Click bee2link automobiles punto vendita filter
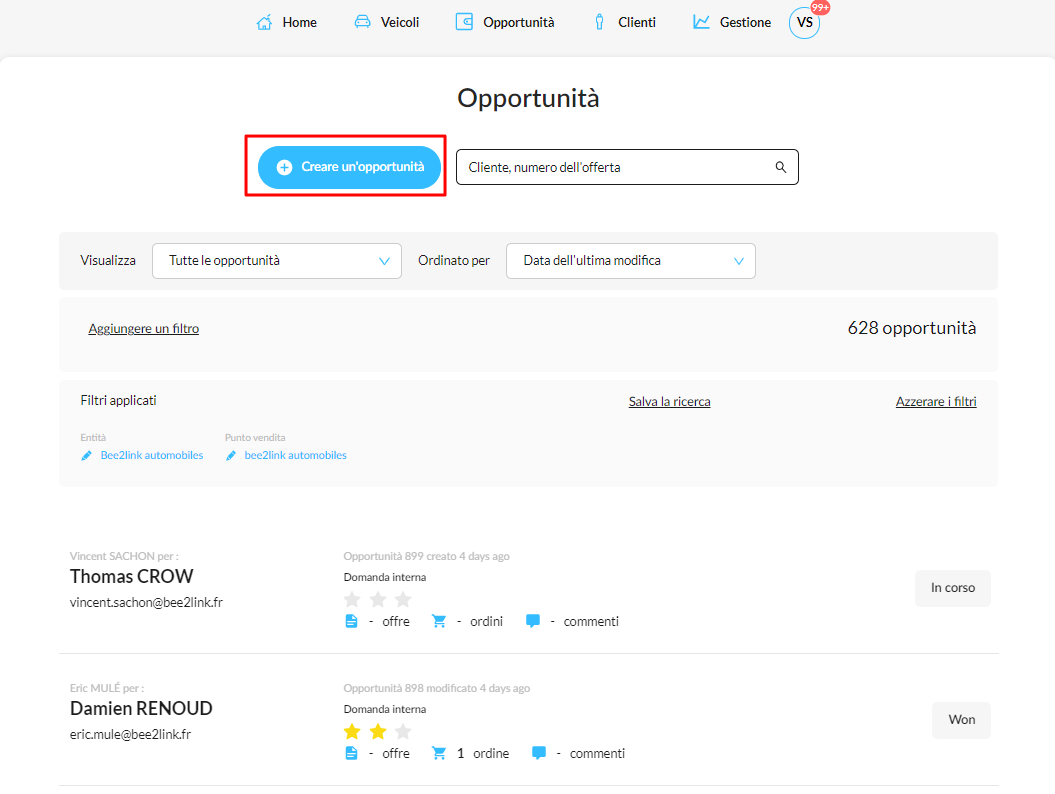1055x794 pixels. click(x=295, y=456)
